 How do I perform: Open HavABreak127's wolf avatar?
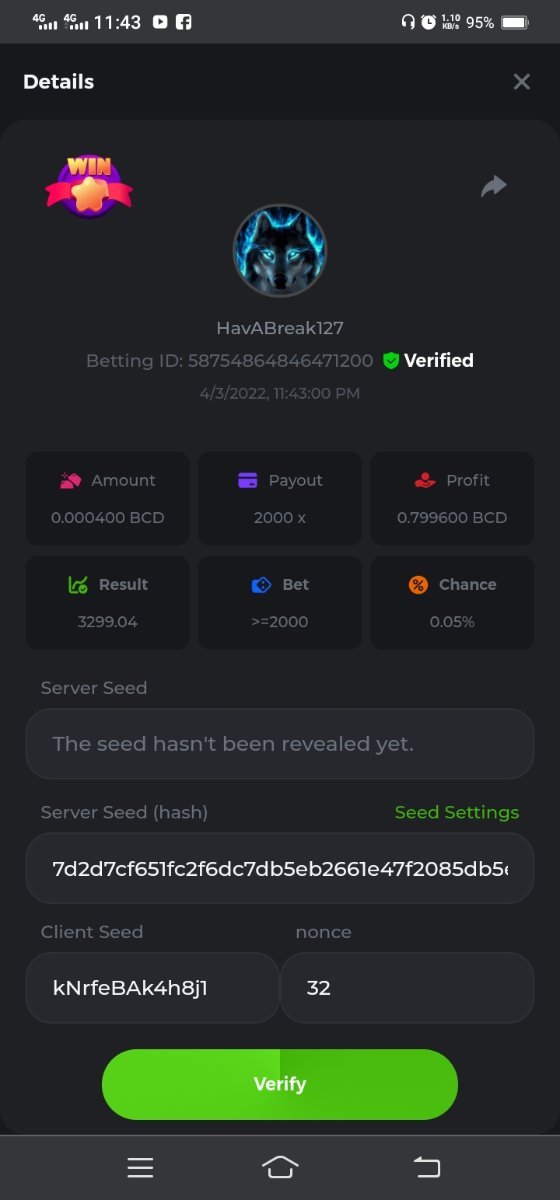(x=280, y=251)
